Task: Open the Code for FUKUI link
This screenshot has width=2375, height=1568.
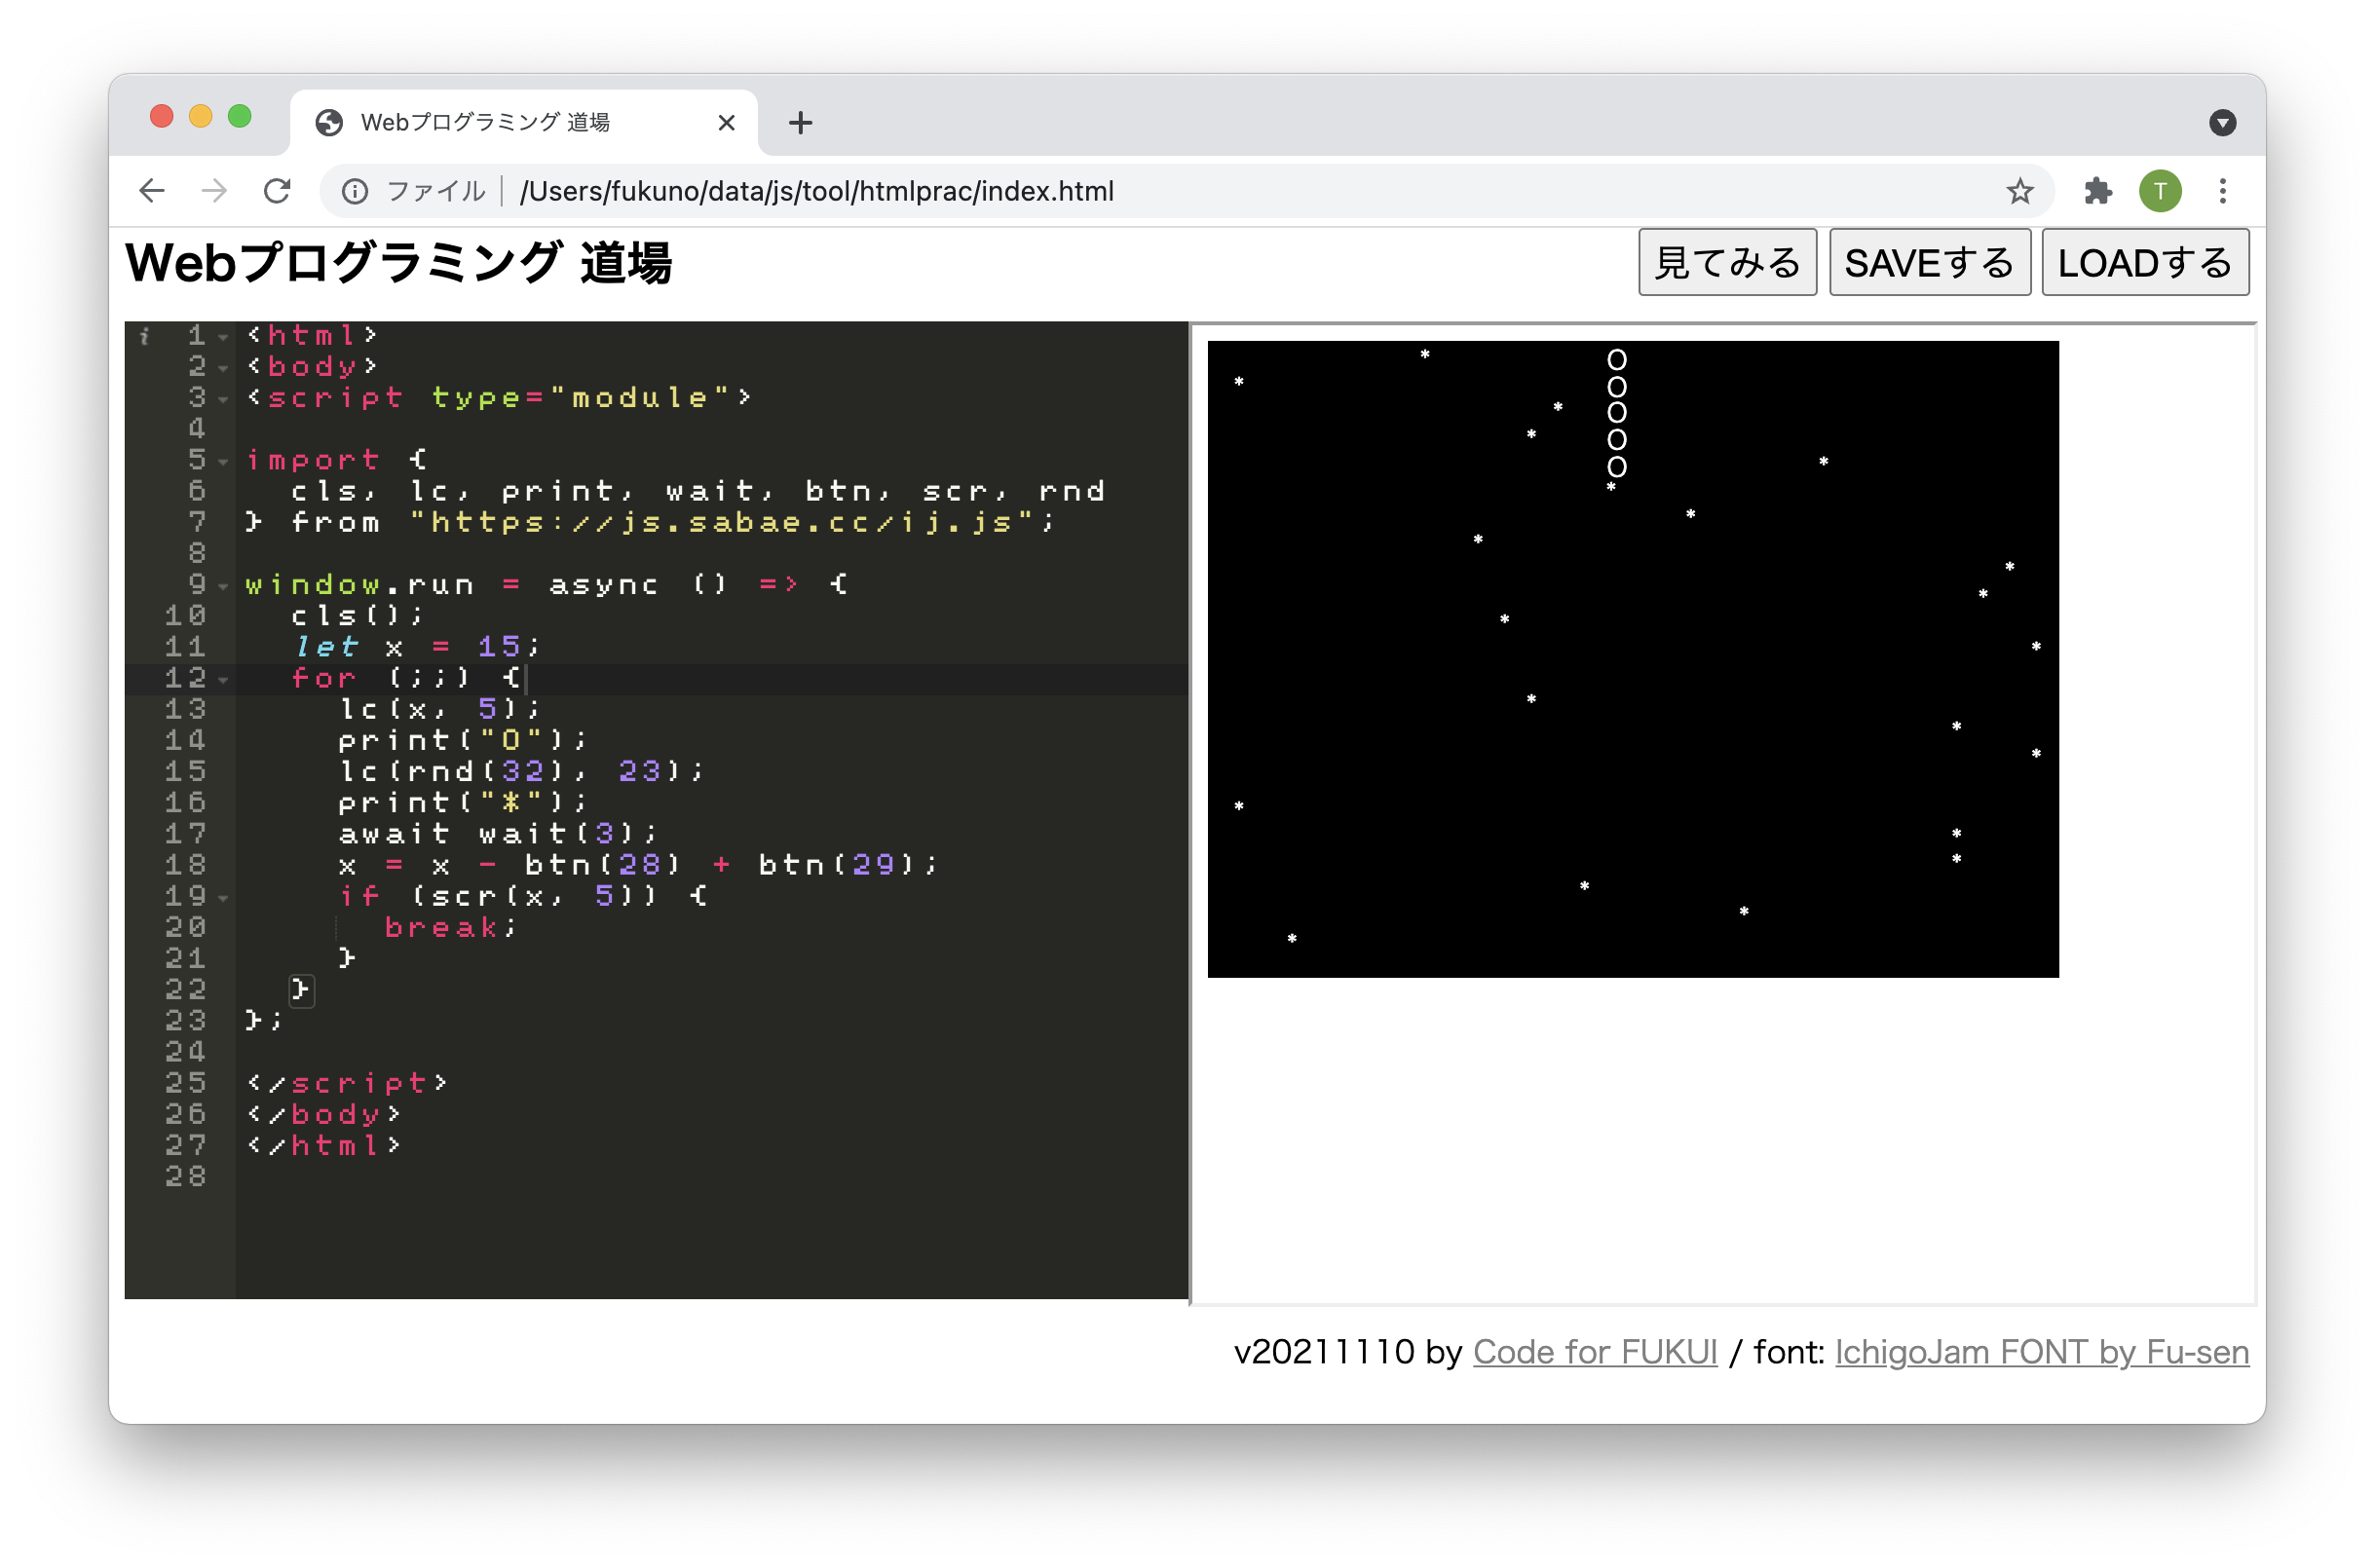Action: point(1594,1352)
